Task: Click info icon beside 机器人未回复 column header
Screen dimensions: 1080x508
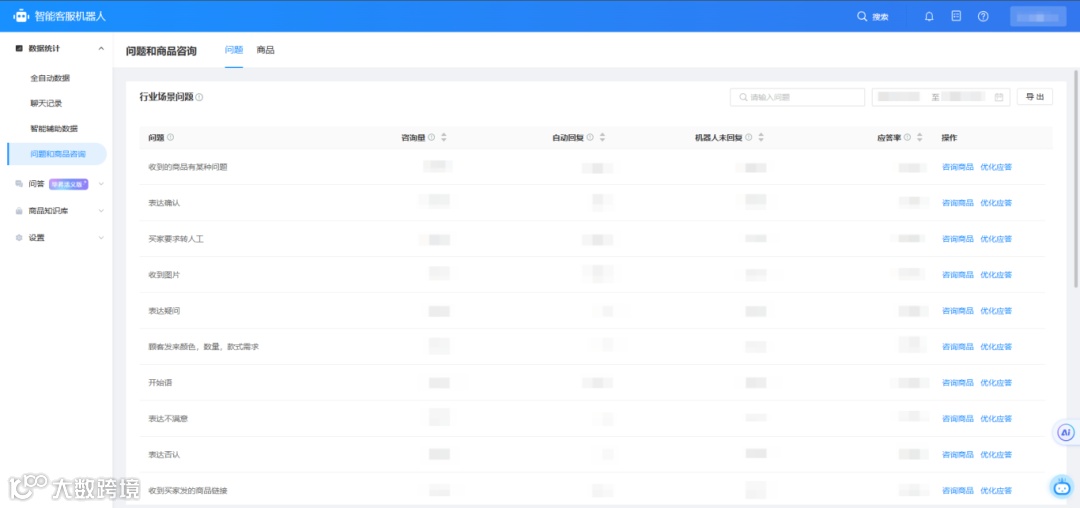Action: click(x=749, y=137)
